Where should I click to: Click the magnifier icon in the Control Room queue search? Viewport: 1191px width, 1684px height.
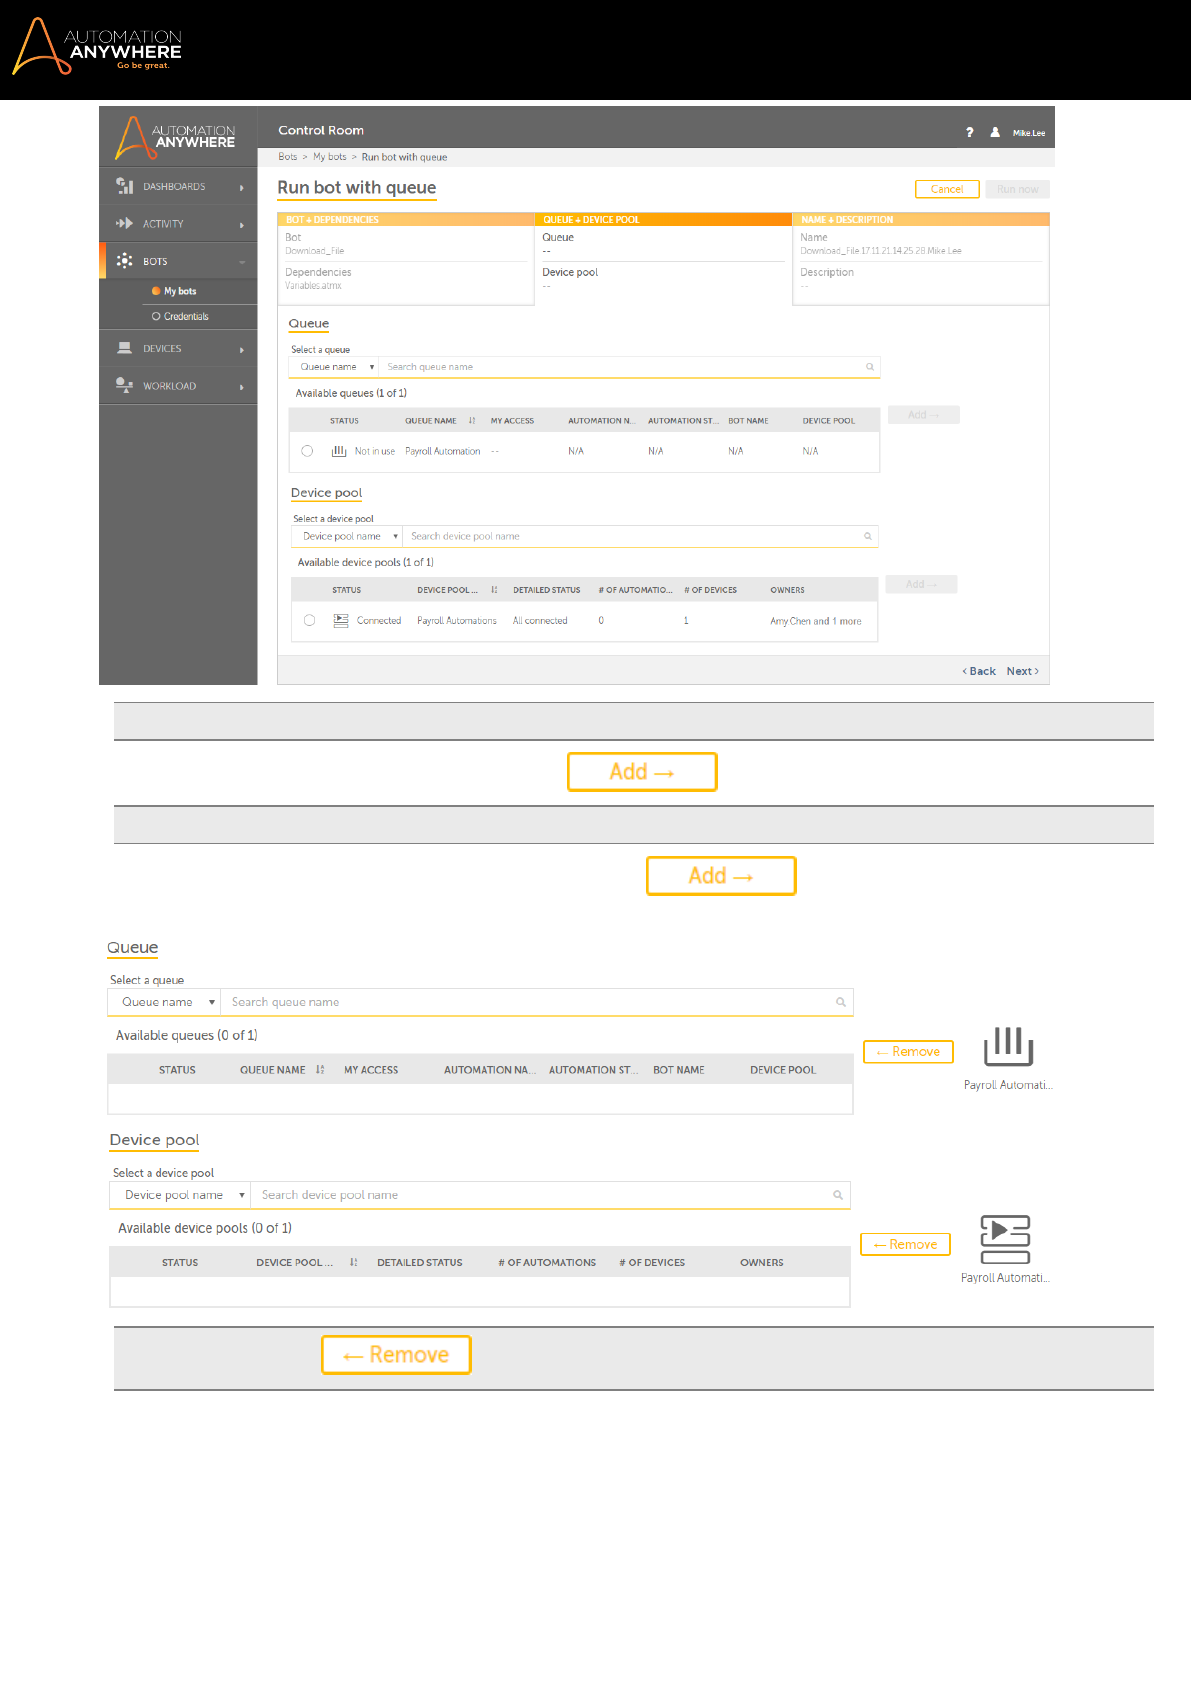tap(870, 367)
